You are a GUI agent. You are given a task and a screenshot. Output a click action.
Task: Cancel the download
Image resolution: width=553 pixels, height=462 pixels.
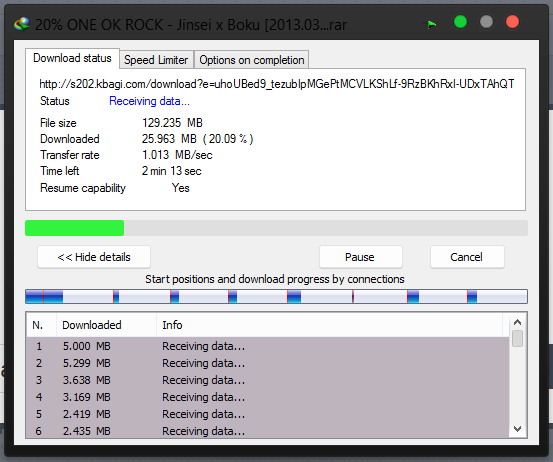point(467,257)
